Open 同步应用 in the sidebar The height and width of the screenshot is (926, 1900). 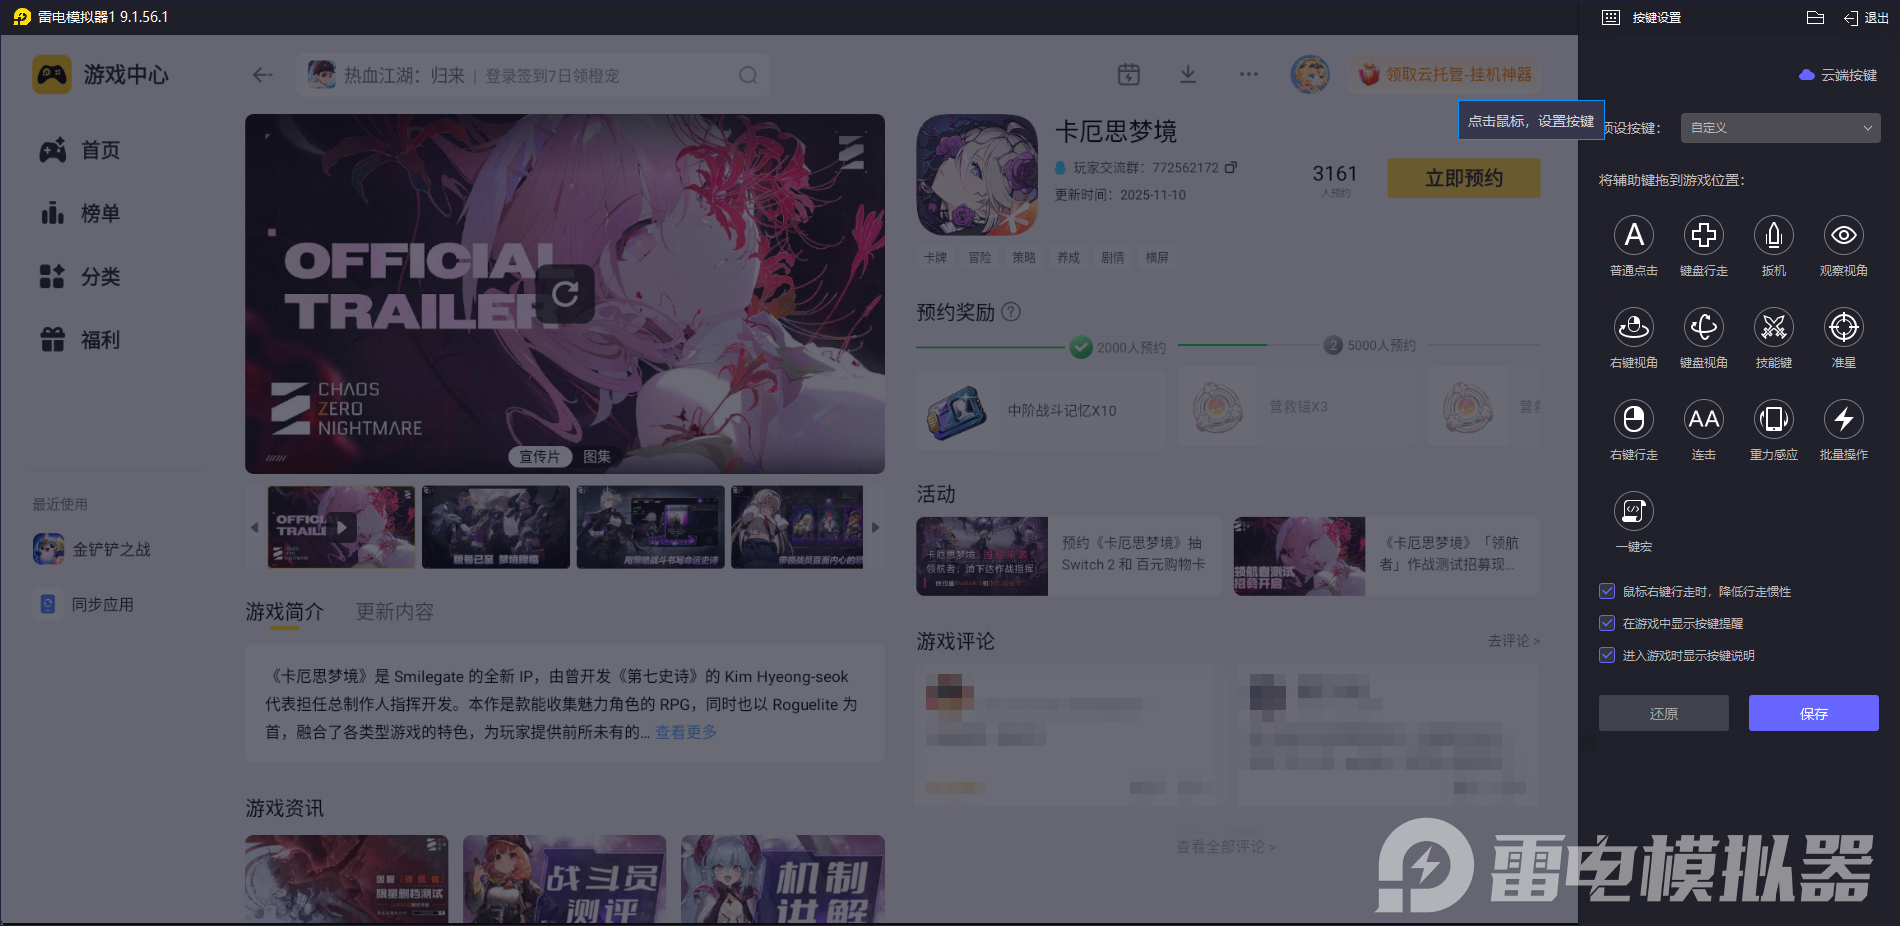86,604
